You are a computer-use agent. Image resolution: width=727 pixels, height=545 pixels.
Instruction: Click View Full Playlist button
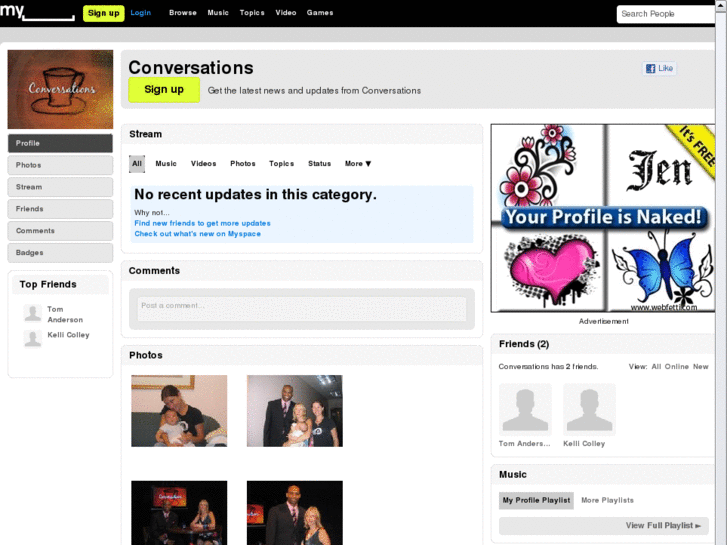(604, 526)
